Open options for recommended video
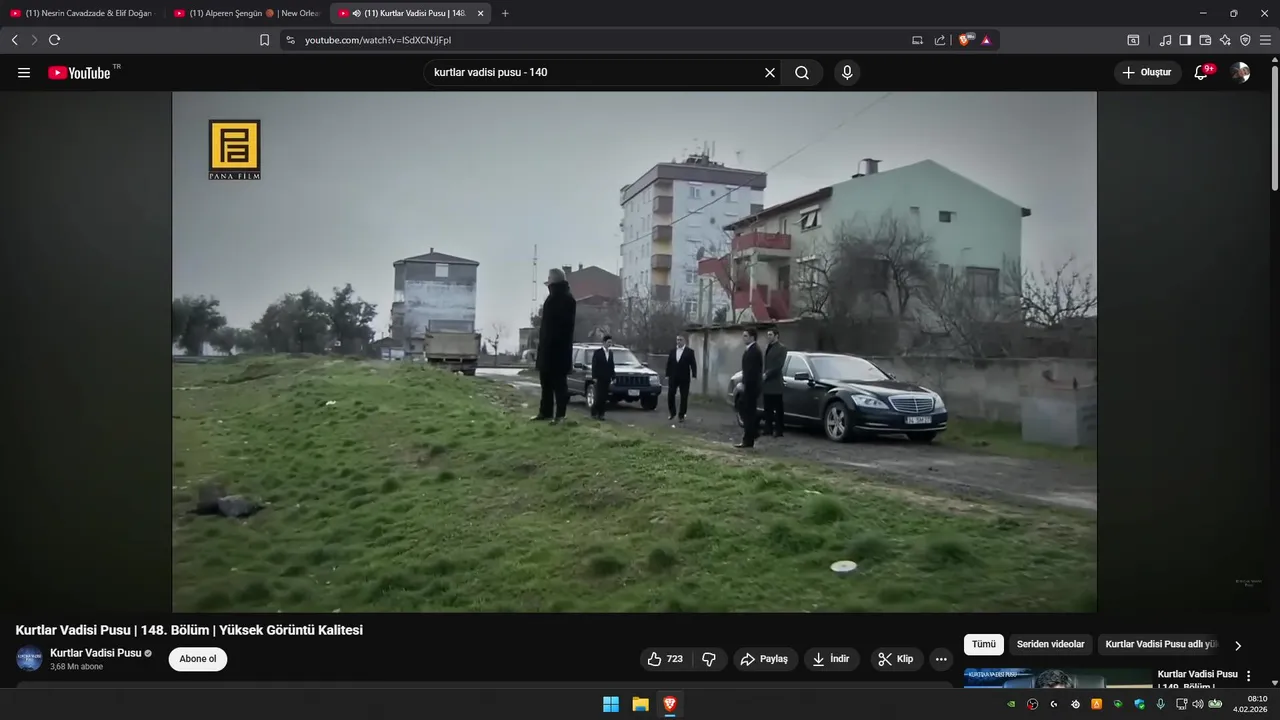This screenshot has width=1280, height=720. 1248,676
